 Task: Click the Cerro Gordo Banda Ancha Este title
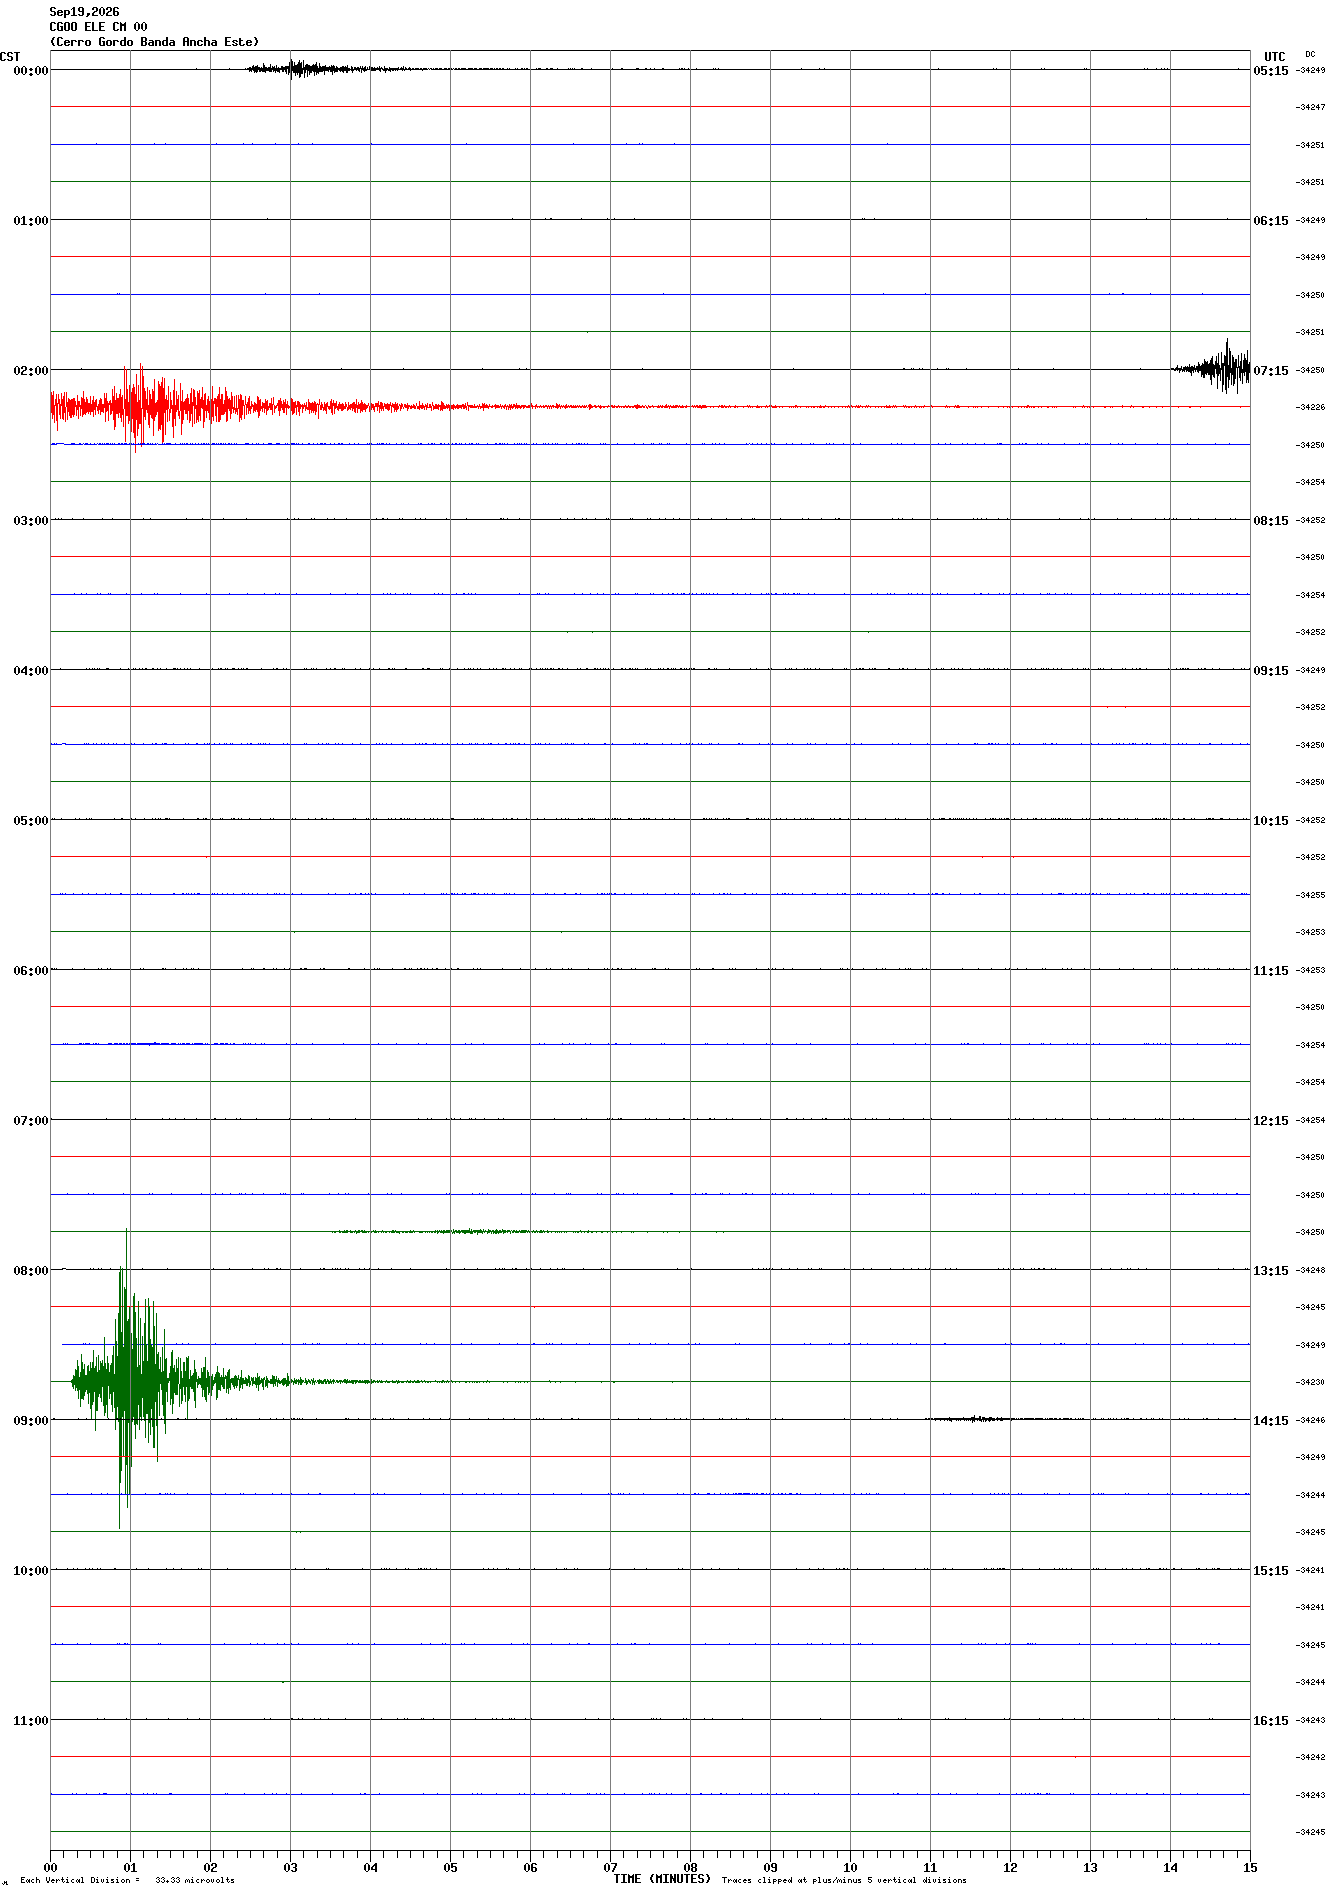[154, 42]
